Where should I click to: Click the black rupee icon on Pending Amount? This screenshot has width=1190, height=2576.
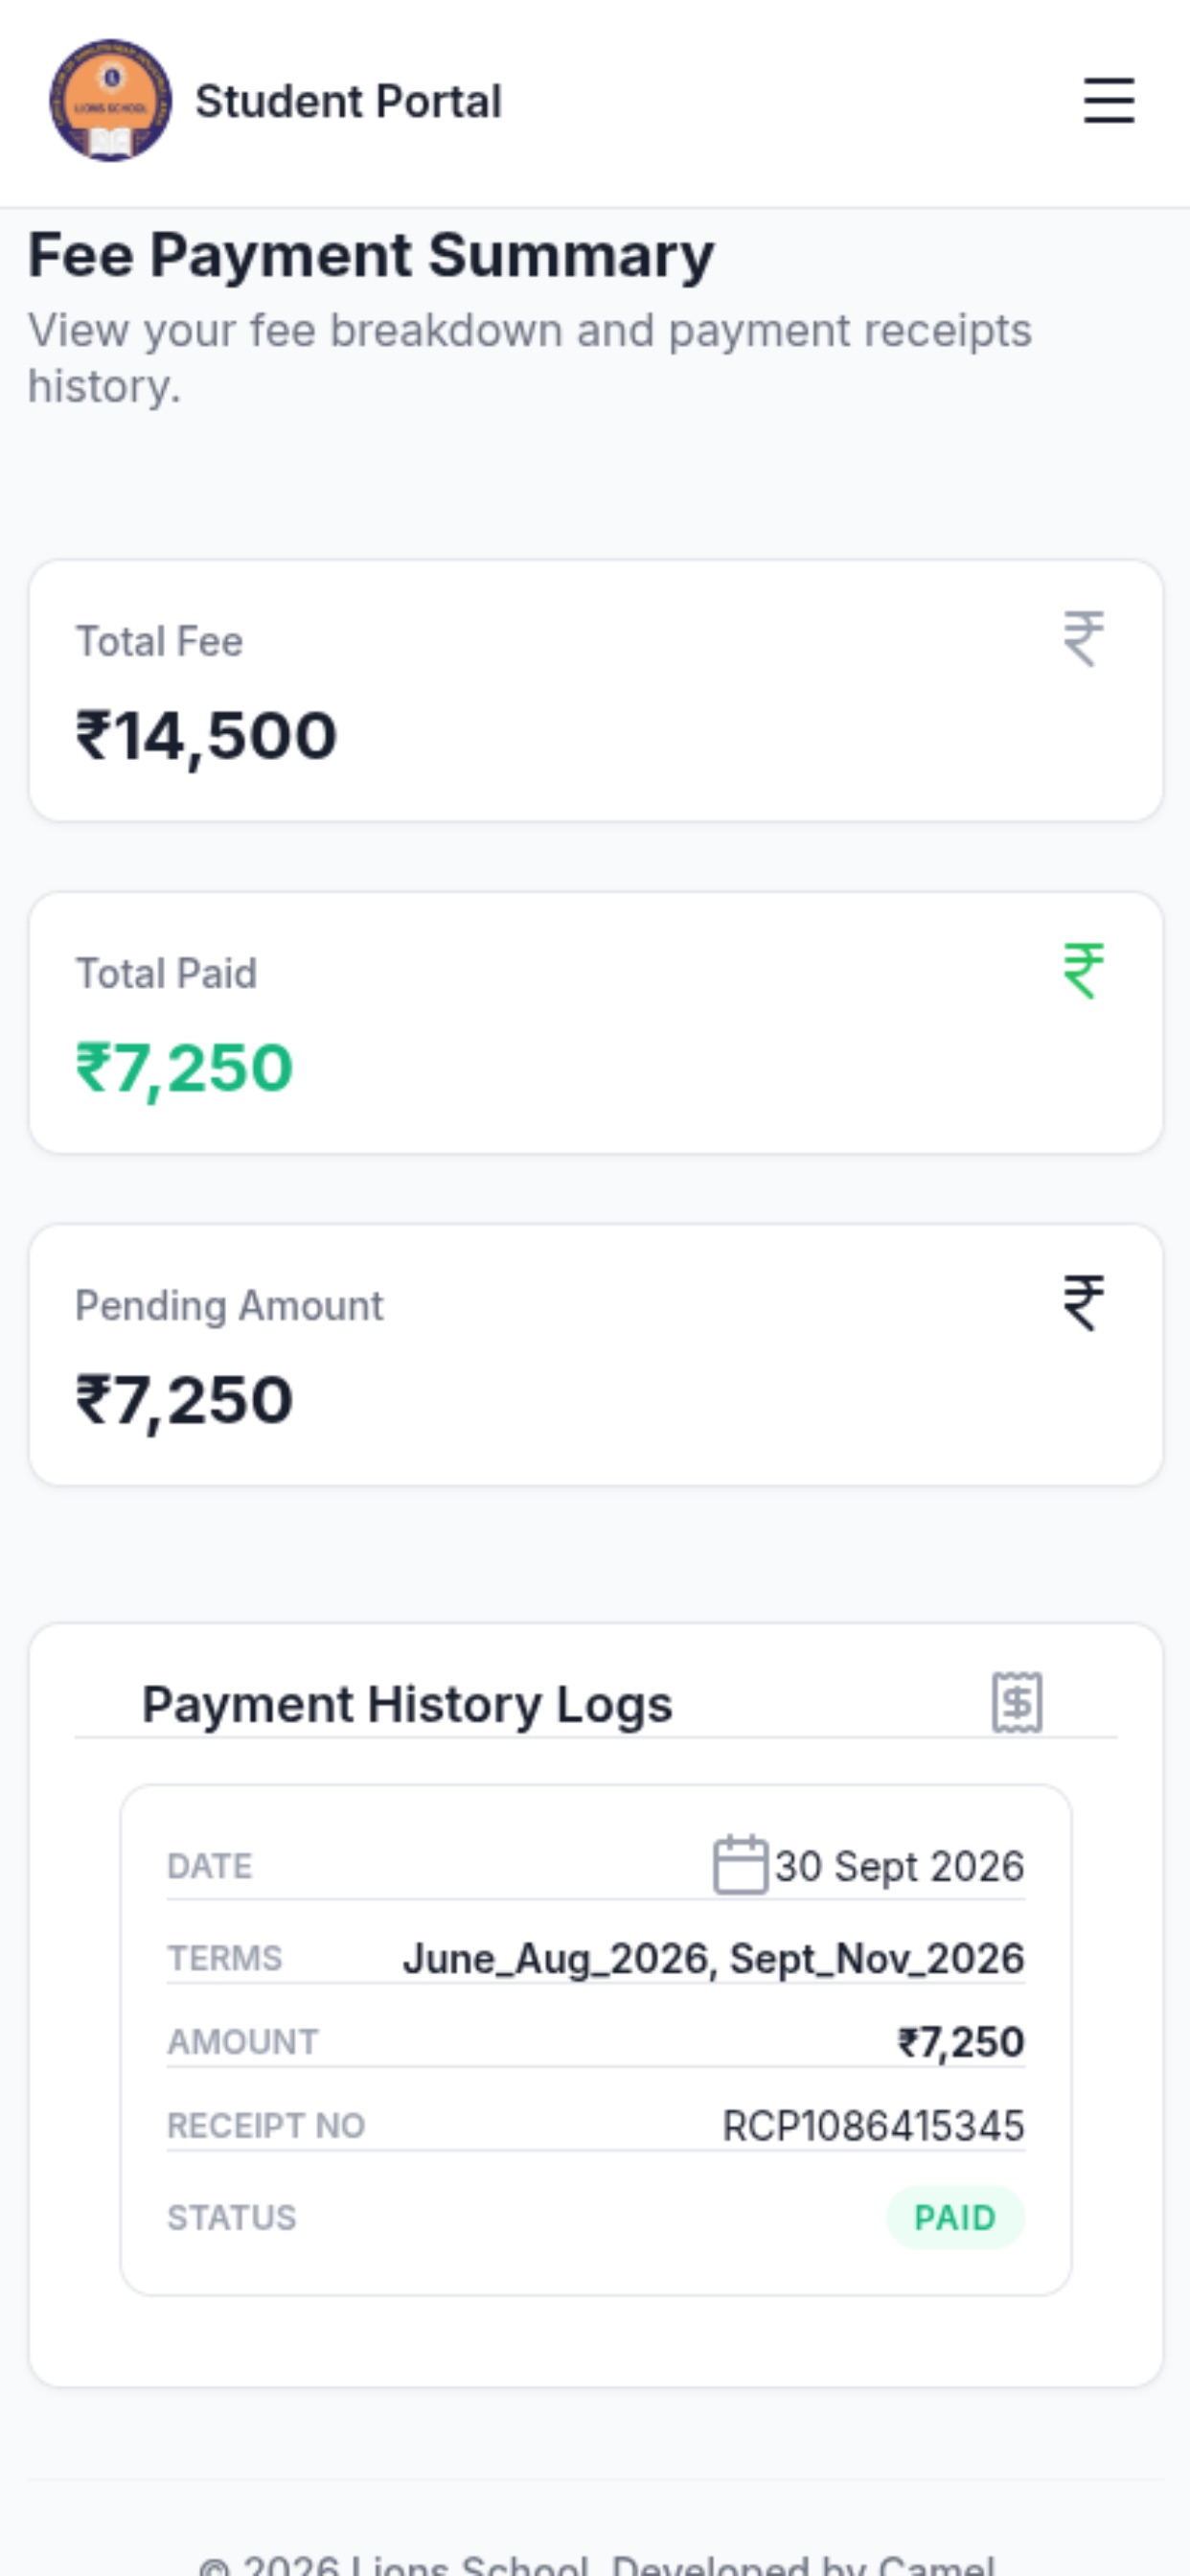[x=1084, y=1302]
